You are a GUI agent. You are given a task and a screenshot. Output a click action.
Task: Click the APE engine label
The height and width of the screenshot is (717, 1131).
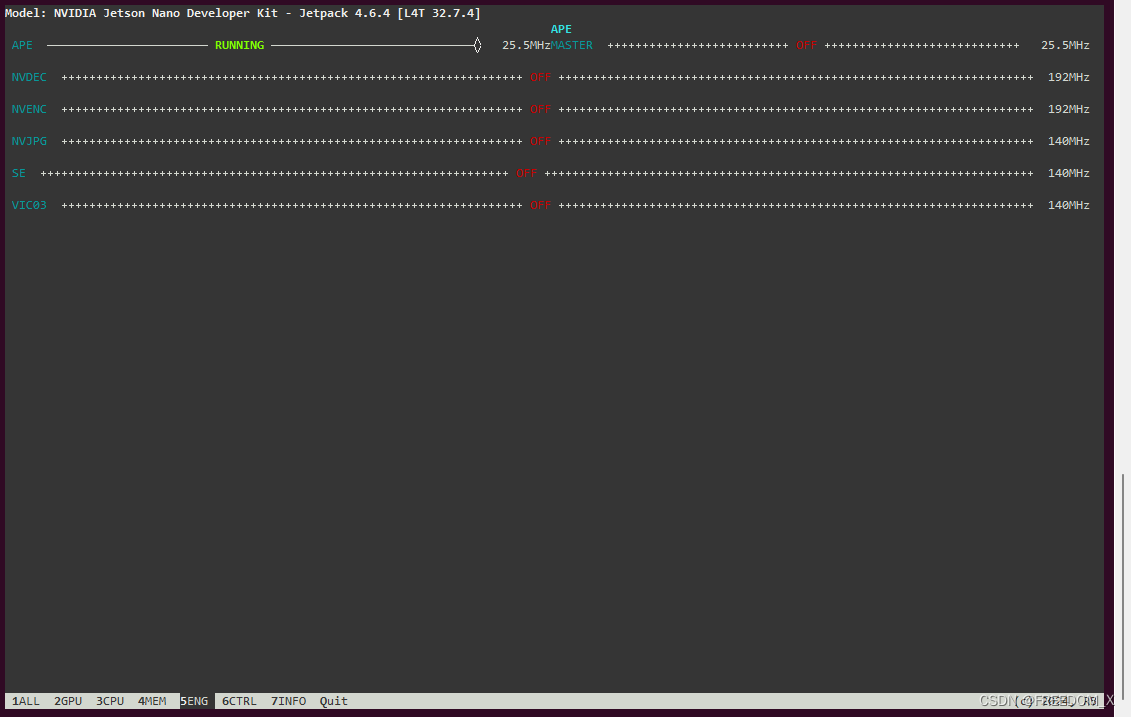click(x=22, y=45)
